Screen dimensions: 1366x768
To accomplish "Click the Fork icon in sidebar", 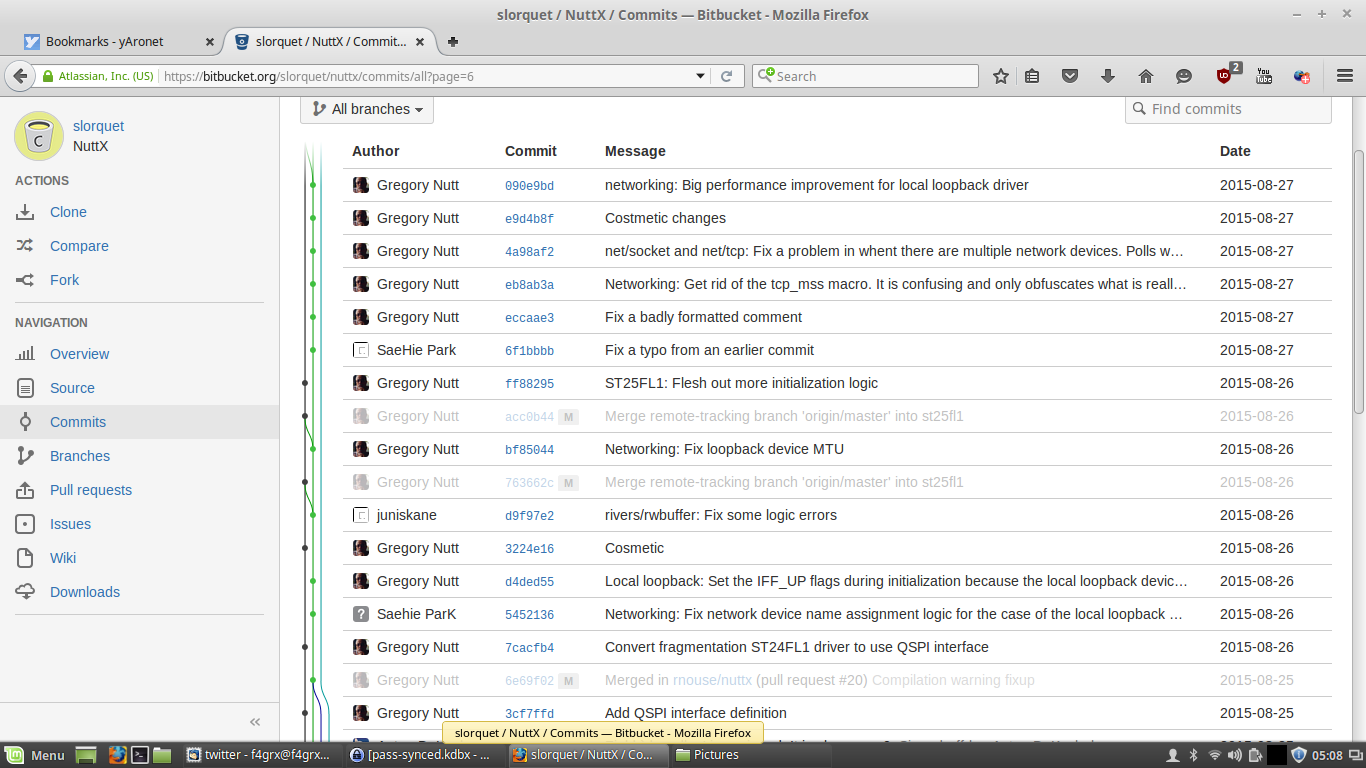I will (26, 280).
